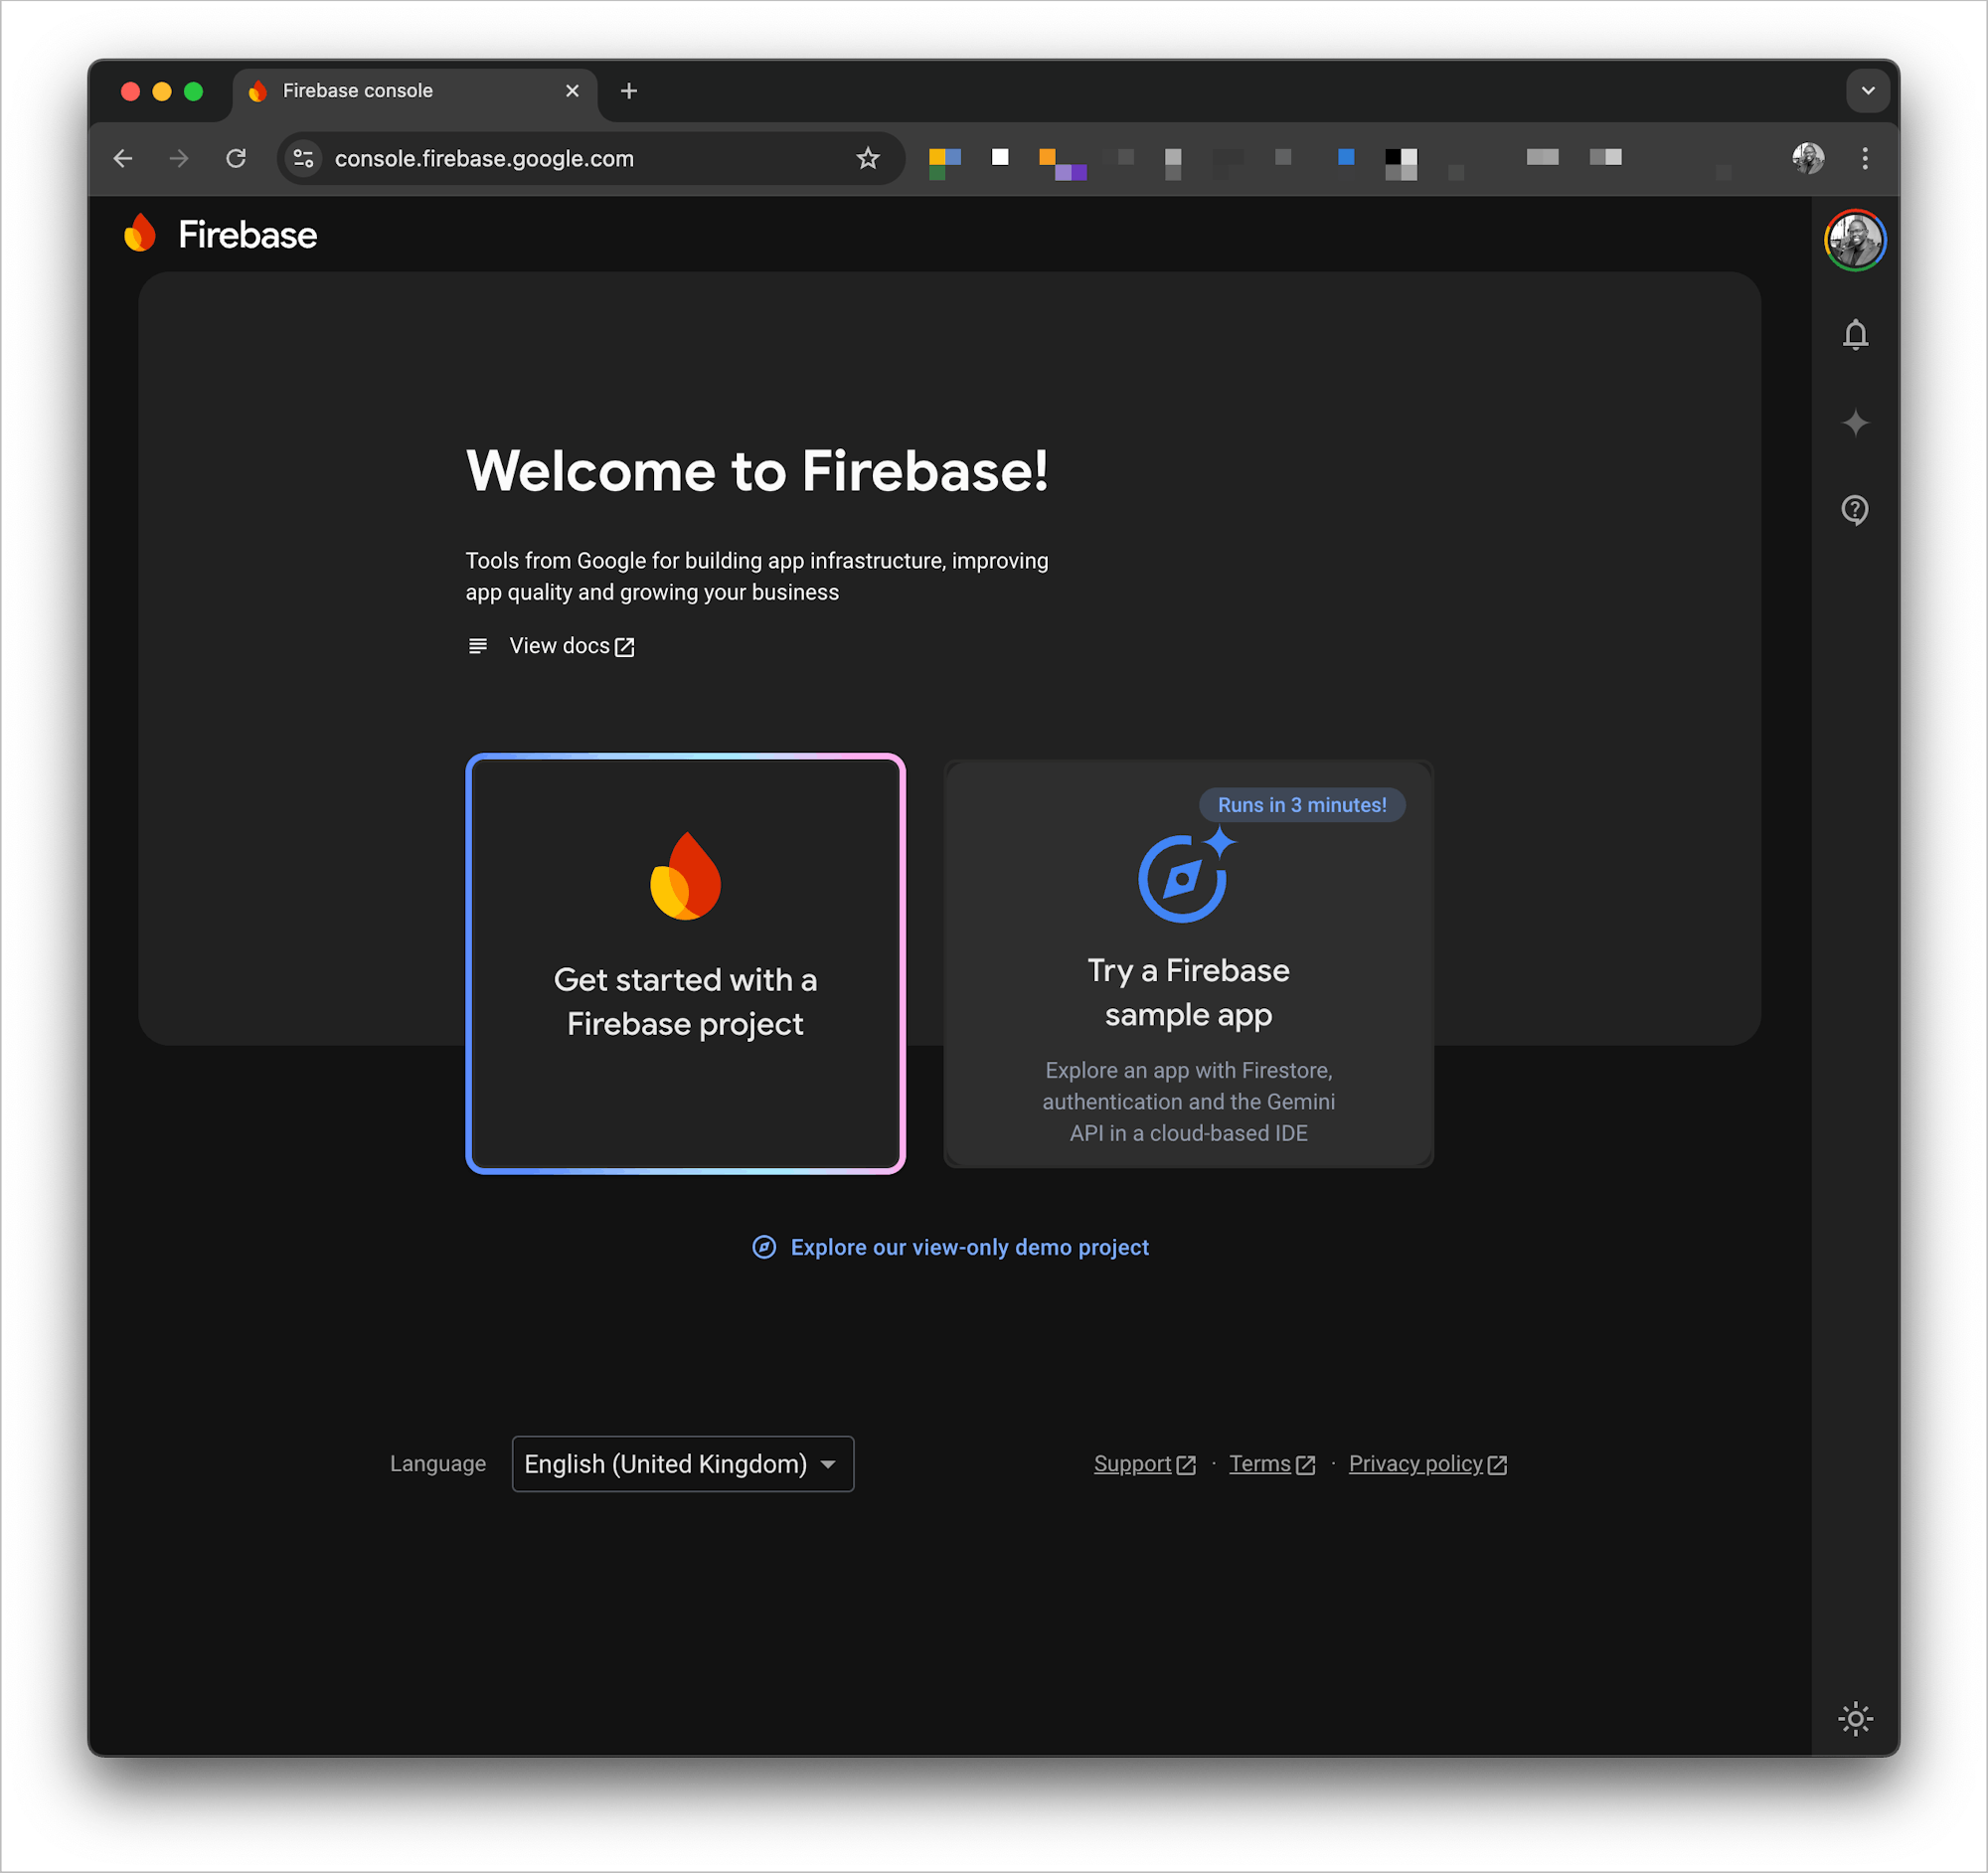The width and height of the screenshot is (1988, 1873).
Task: Click the Google account profile avatar
Action: (x=1855, y=239)
